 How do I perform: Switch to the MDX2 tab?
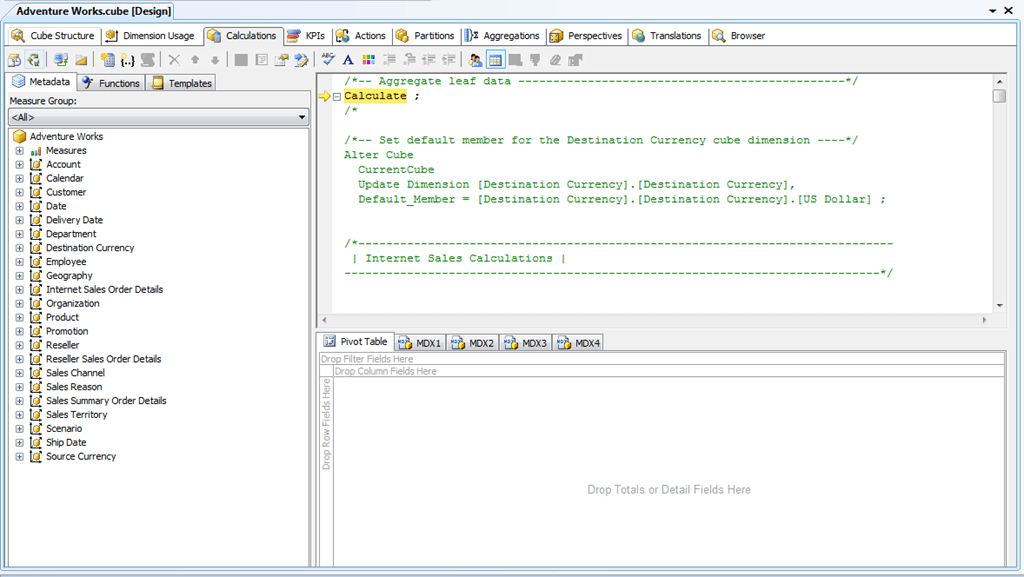(473, 343)
